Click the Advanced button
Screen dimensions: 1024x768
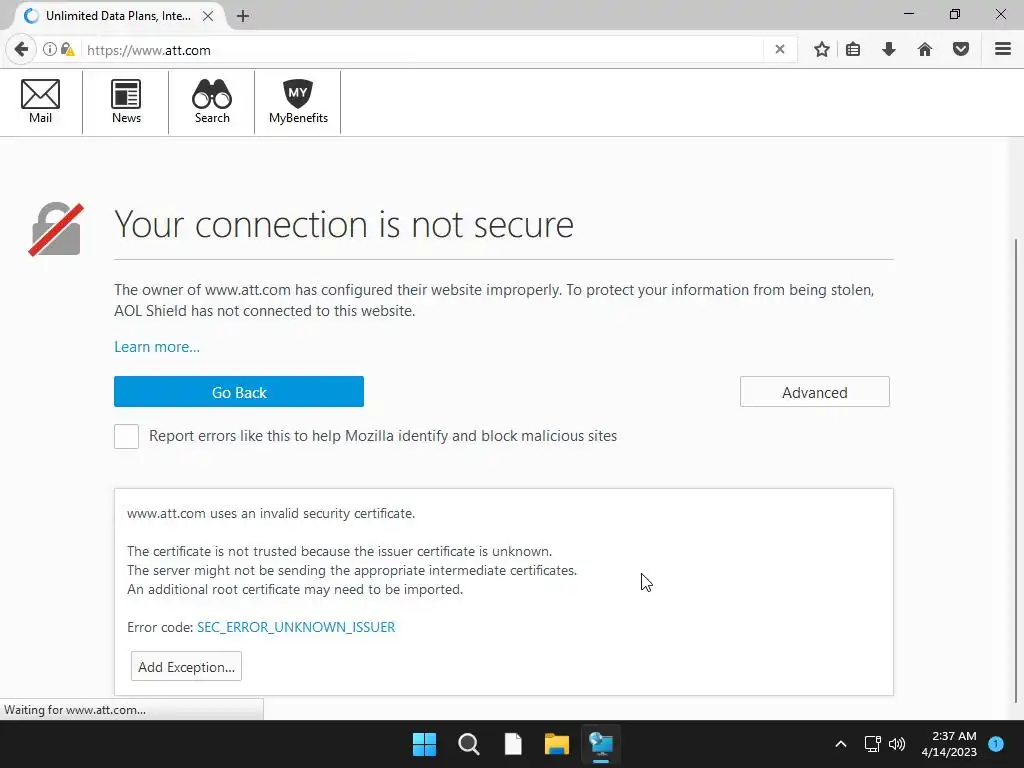[x=814, y=392]
